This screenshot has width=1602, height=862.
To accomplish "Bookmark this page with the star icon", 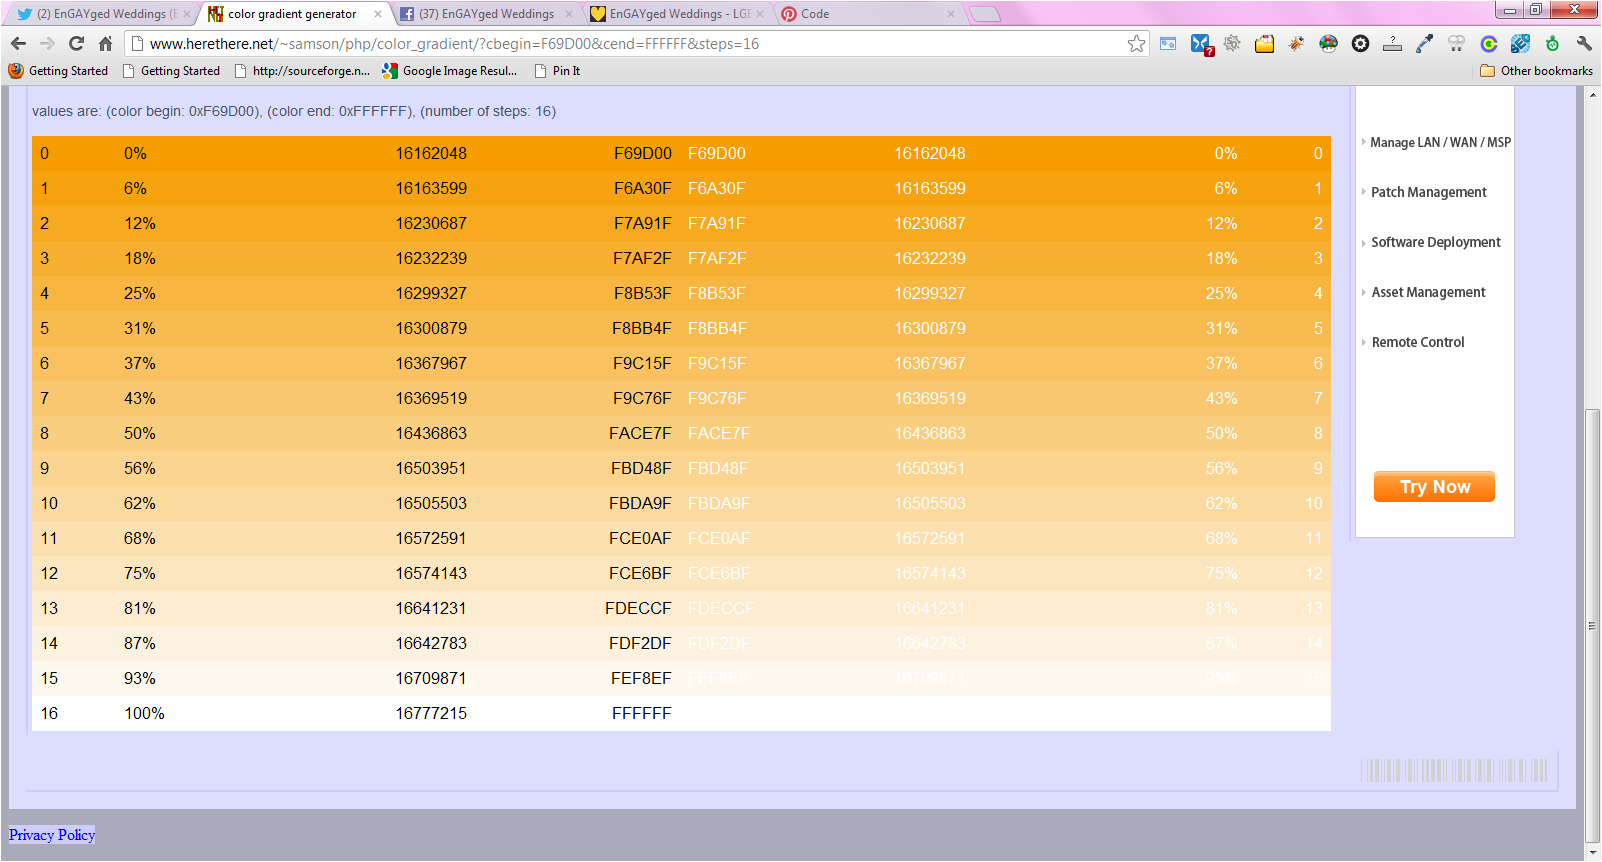I will pyautogui.click(x=1136, y=43).
